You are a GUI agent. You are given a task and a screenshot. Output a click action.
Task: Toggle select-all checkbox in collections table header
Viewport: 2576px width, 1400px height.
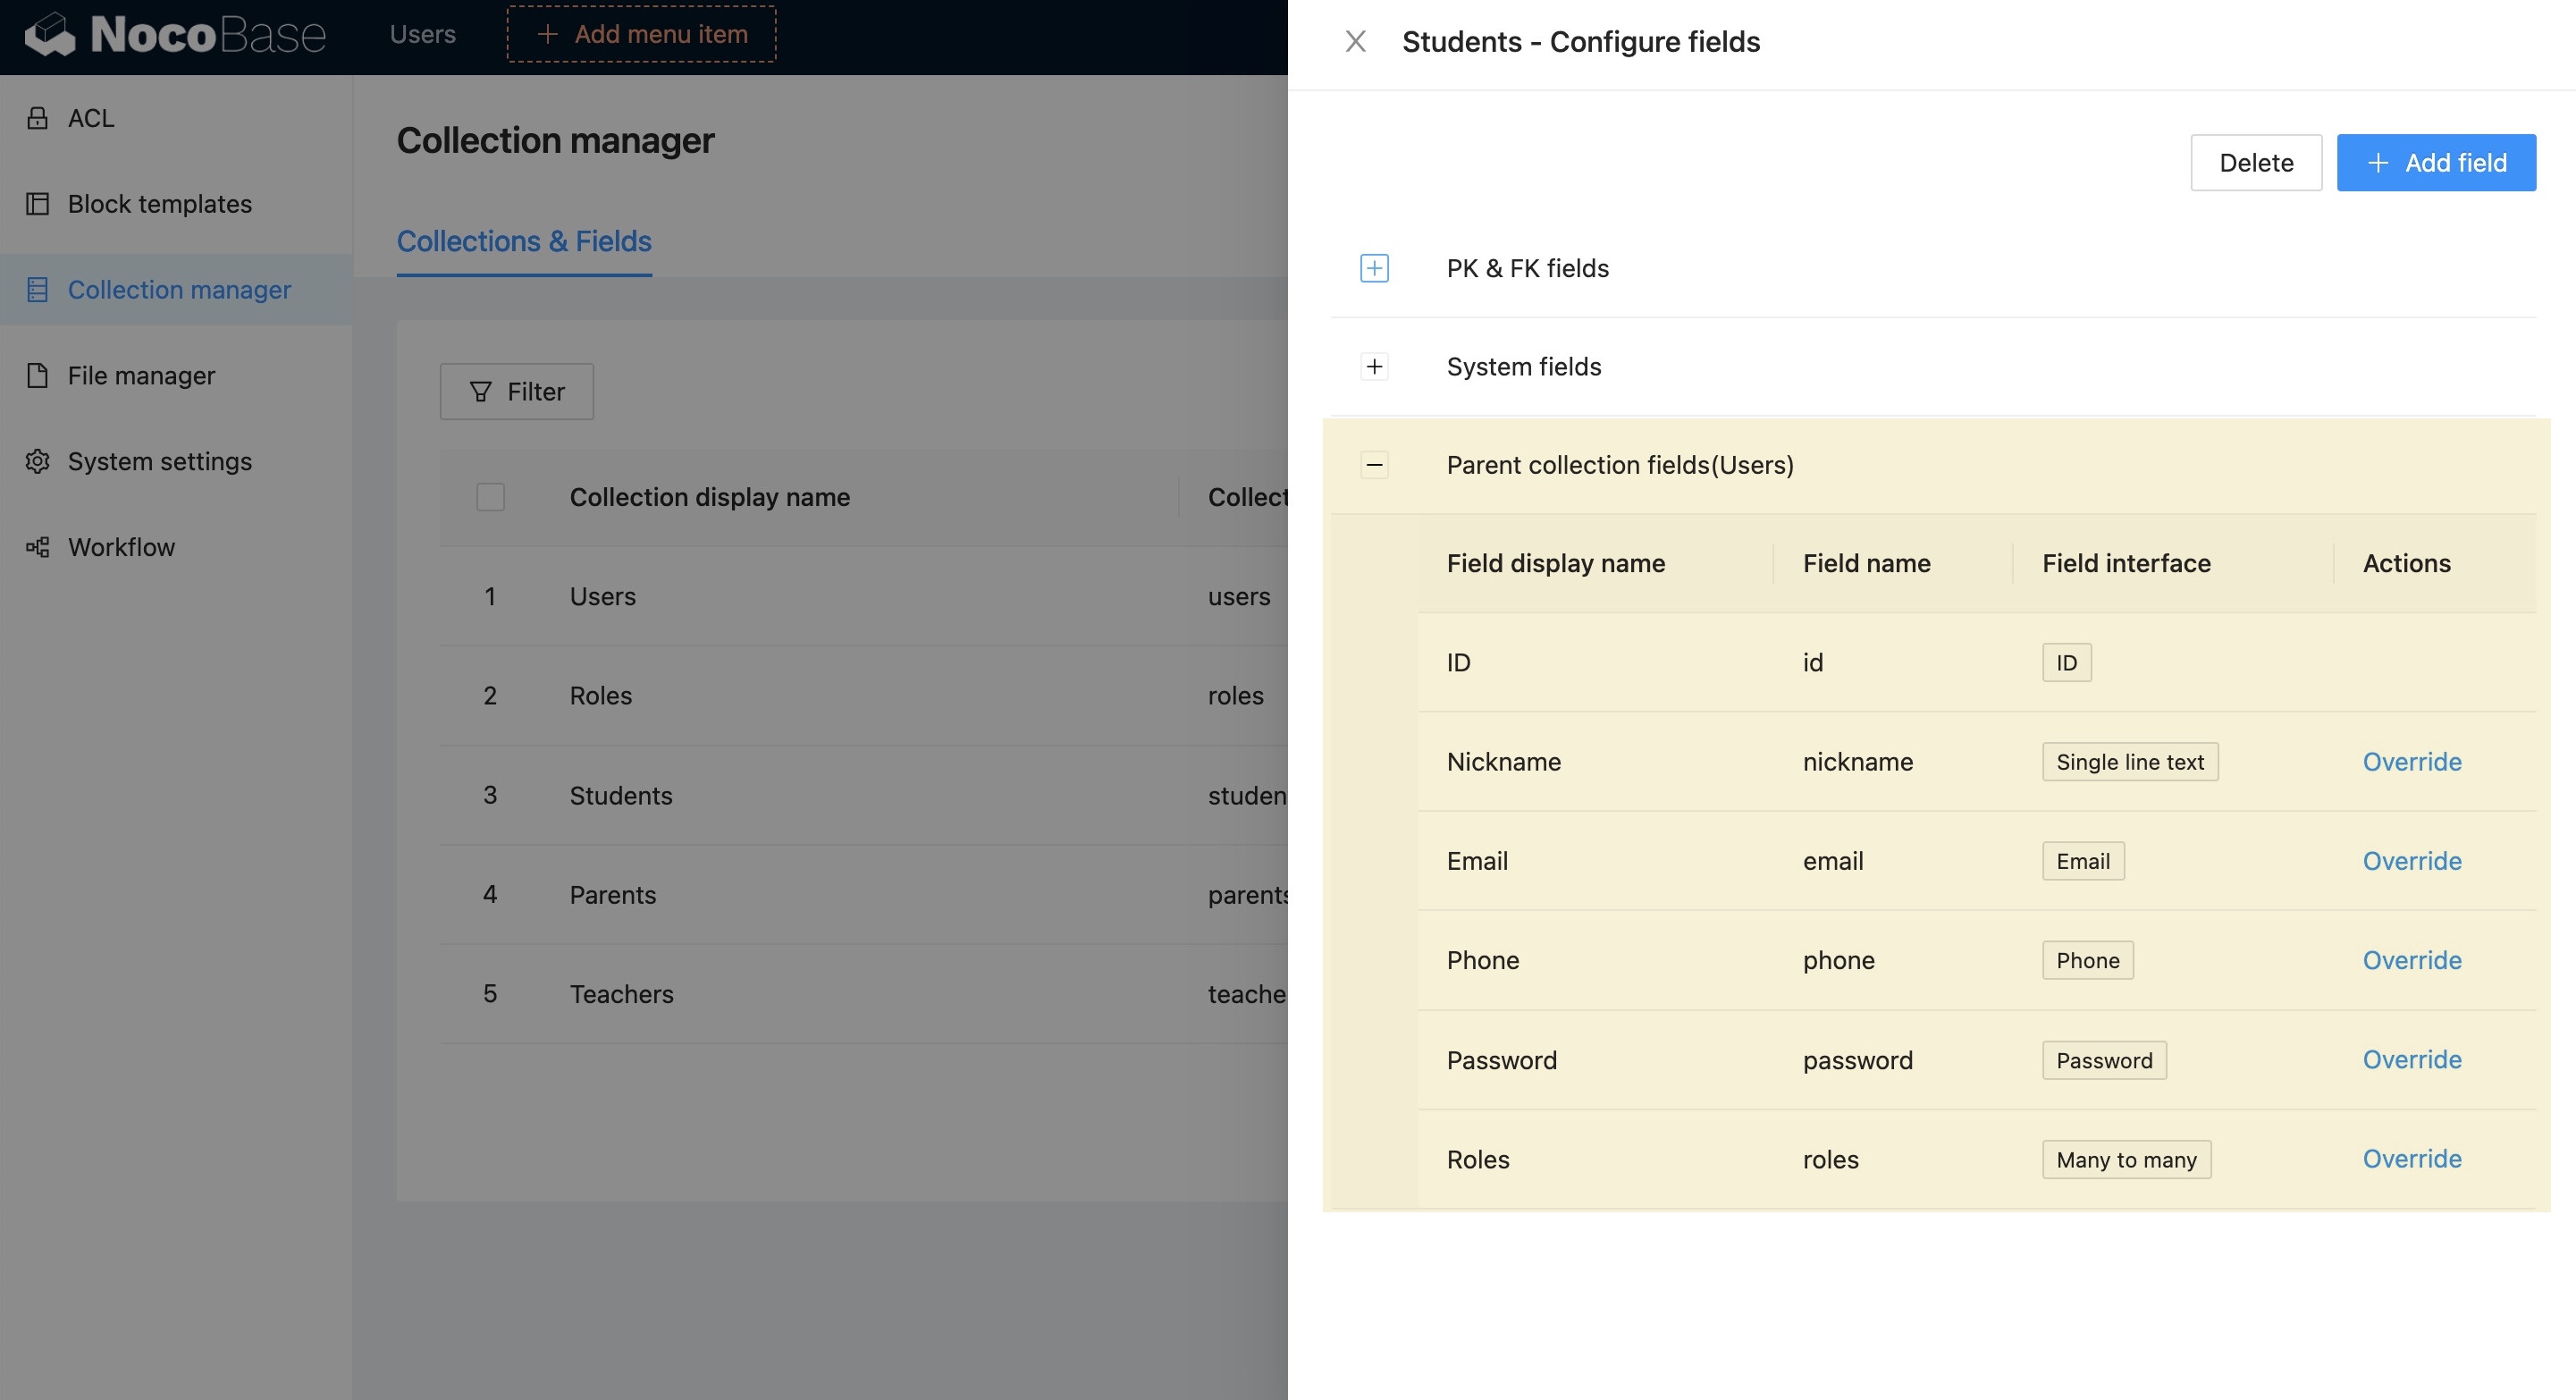coord(490,497)
